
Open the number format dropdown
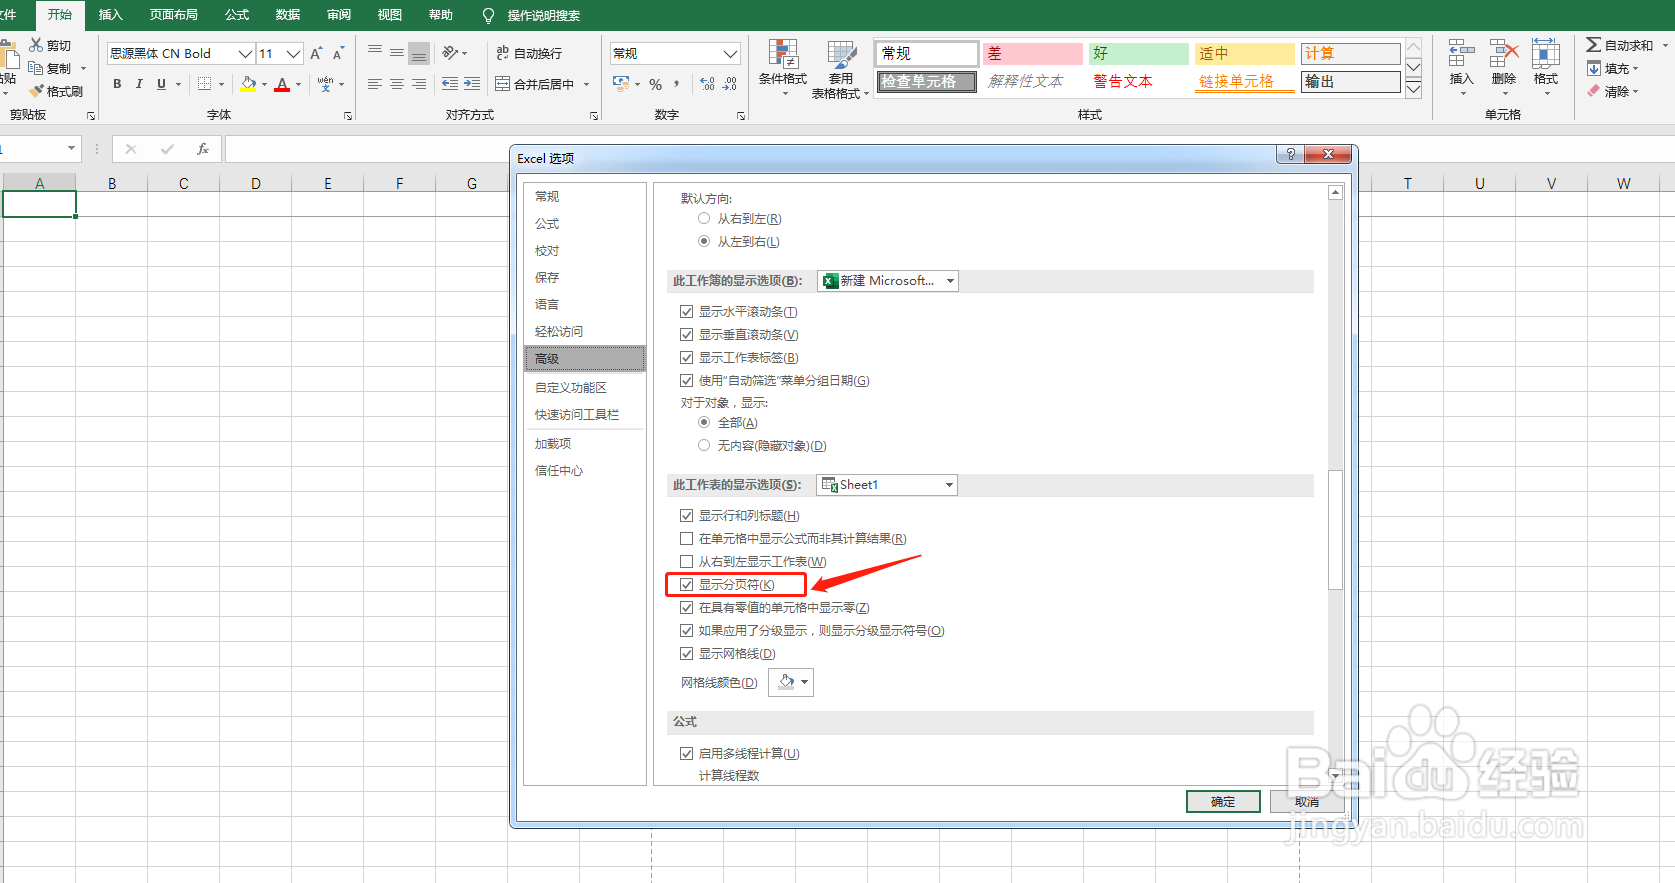(x=731, y=53)
